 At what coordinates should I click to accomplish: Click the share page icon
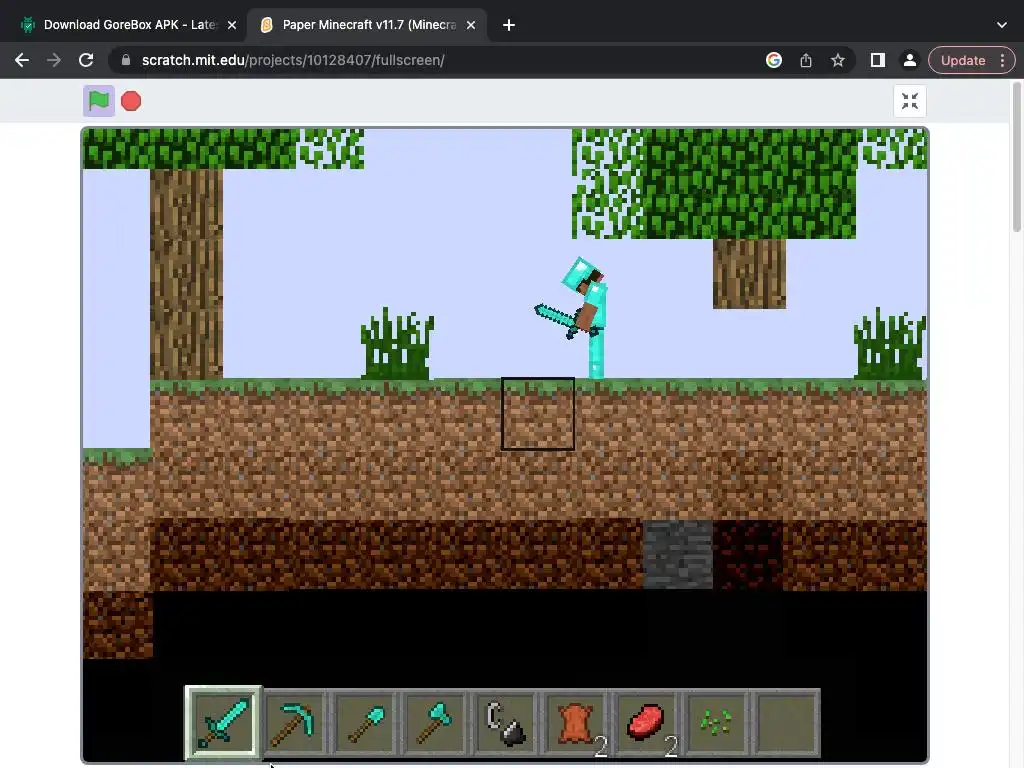coord(806,60)
